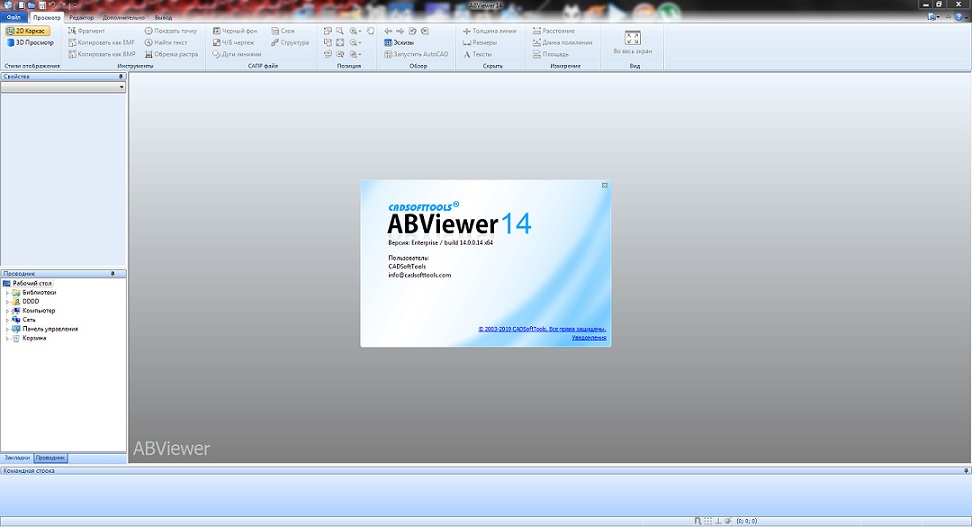
Task: Click the quick access New file icon
Action: 21,5
